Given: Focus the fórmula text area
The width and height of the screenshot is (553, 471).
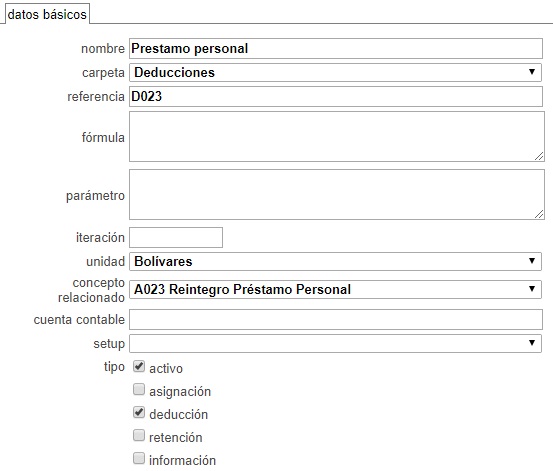Looking at the screenshot, I should tap(337, 137).
